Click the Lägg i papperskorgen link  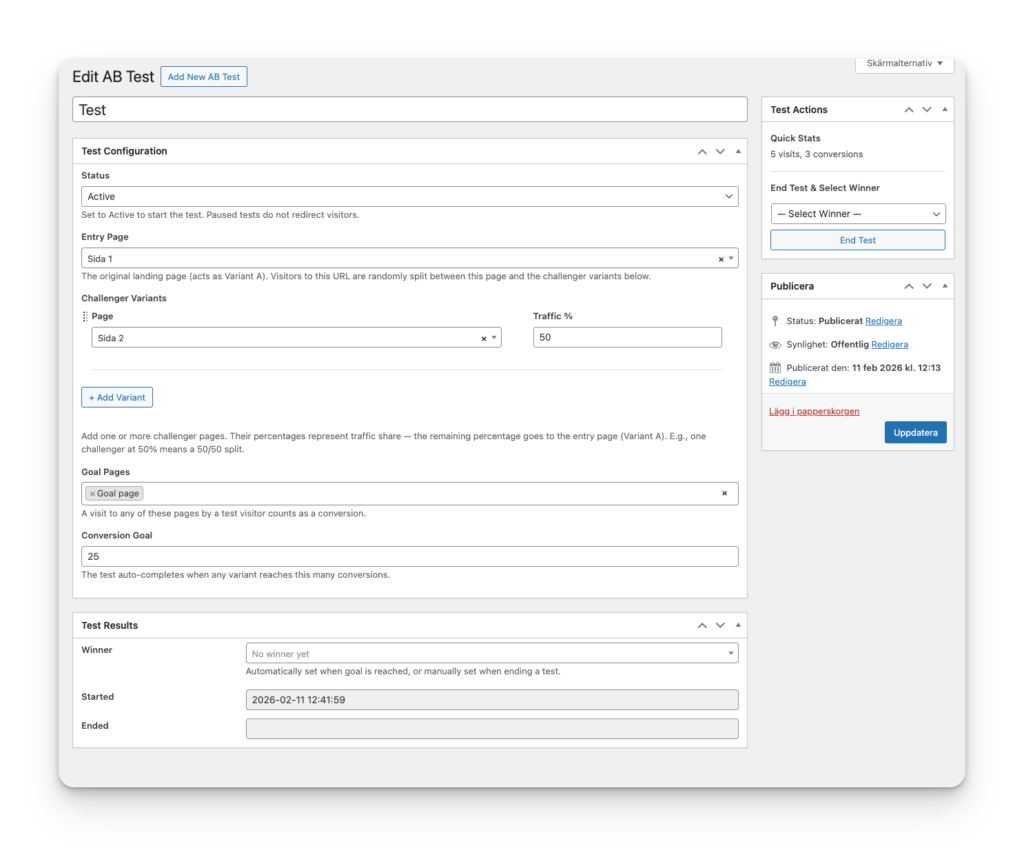[814, 411]
